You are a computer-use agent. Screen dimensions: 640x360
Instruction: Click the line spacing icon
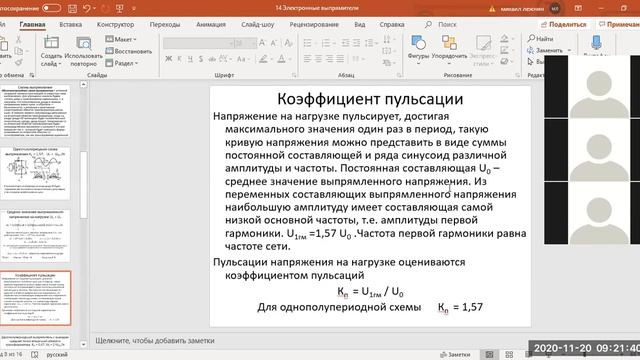370,43
